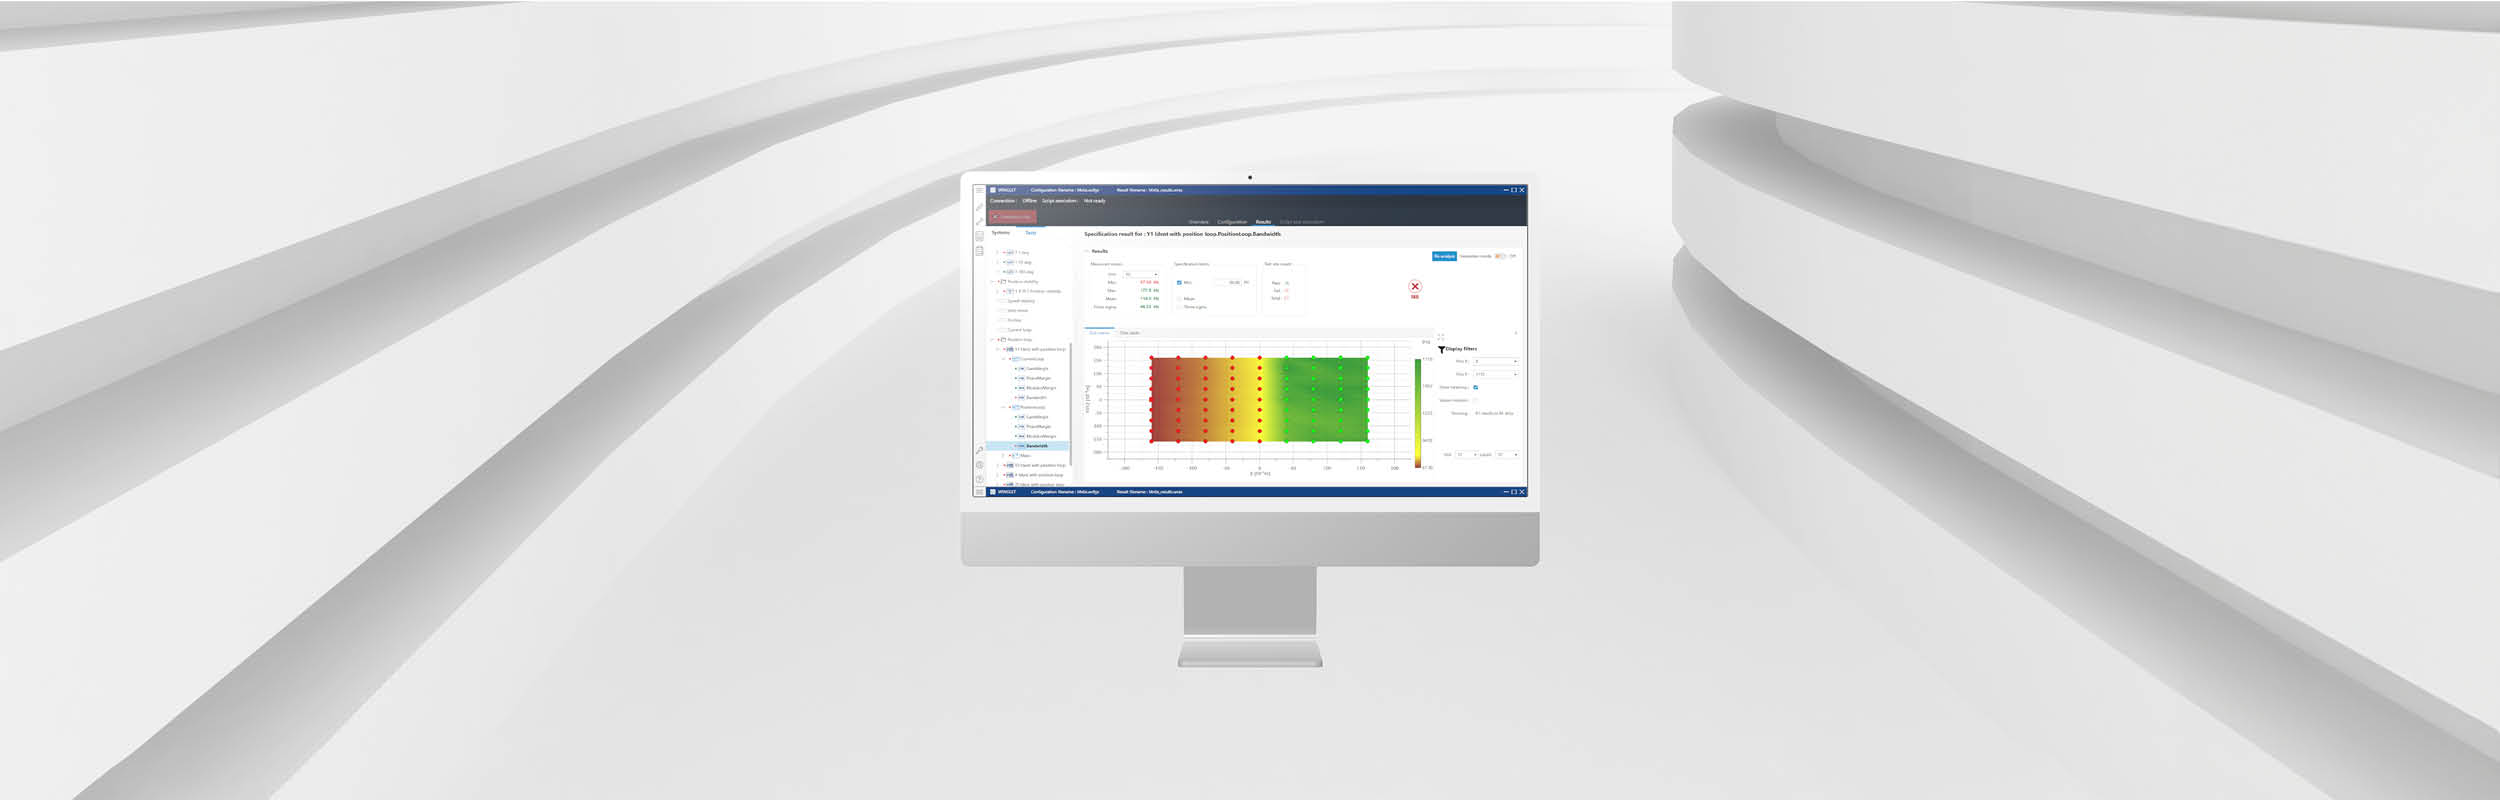This screenshot has width=2500, height=800.
Task: Enable the Three sigma specification checkbox
Action: pyautogui.click(x=1179, y=307)
